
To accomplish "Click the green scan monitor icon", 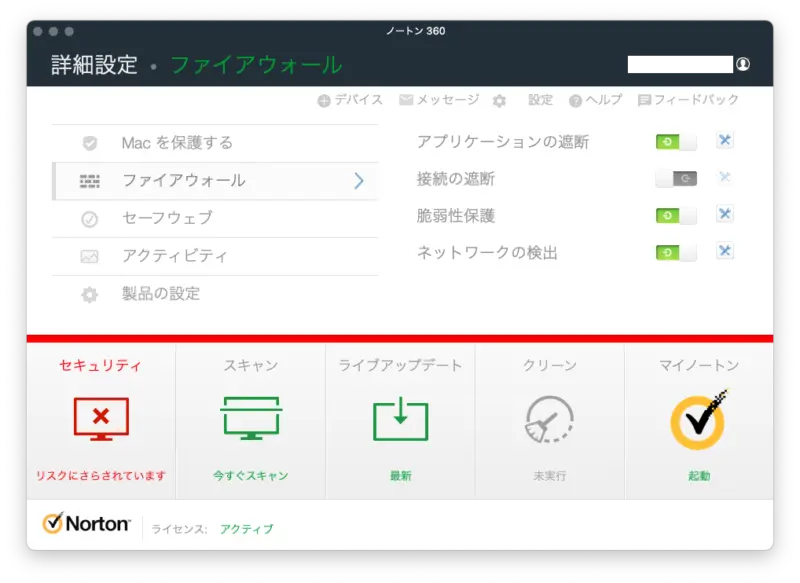I will tap(251, 418).
